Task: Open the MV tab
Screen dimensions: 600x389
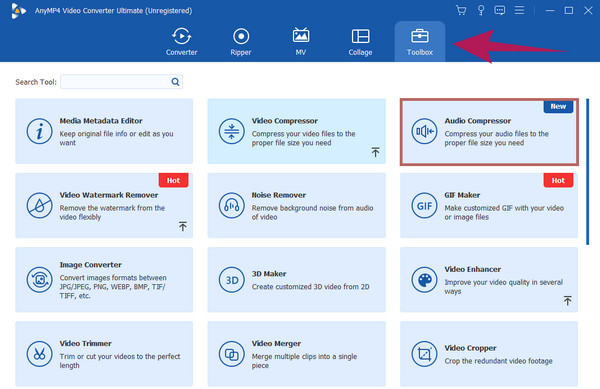Action: (x=301, y=42)
